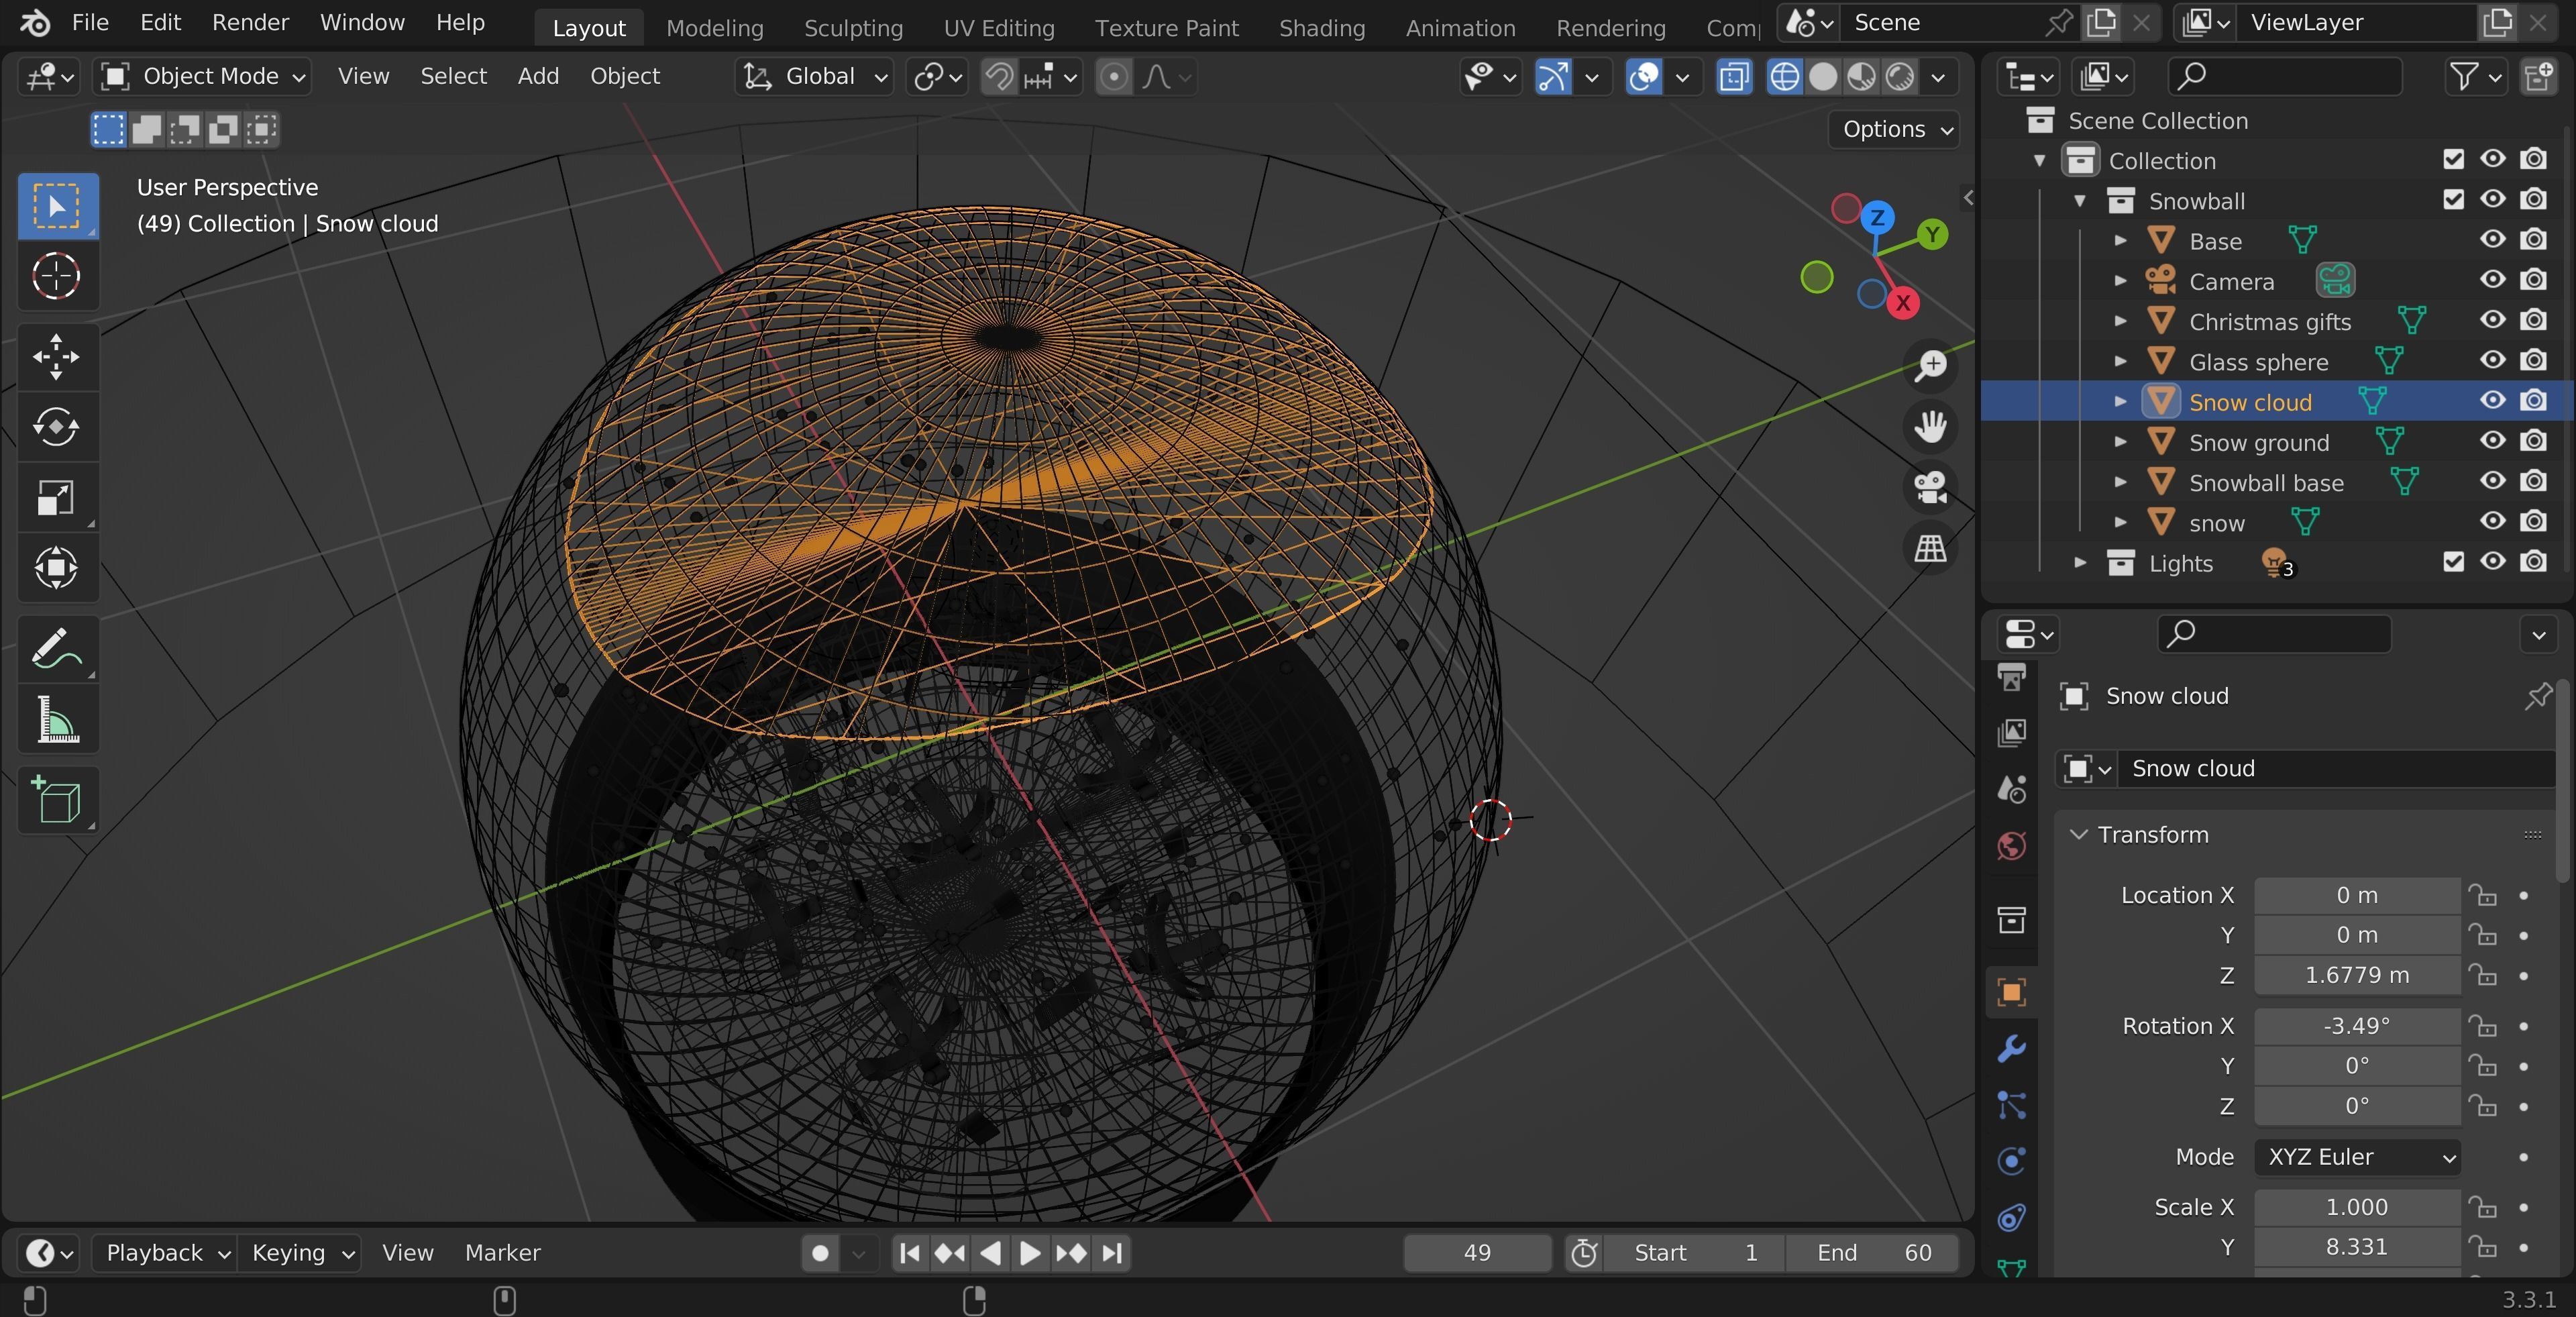Add a new collection in the outliner
This screenshot has width=2576, height=1317.
pos(2539,76)
